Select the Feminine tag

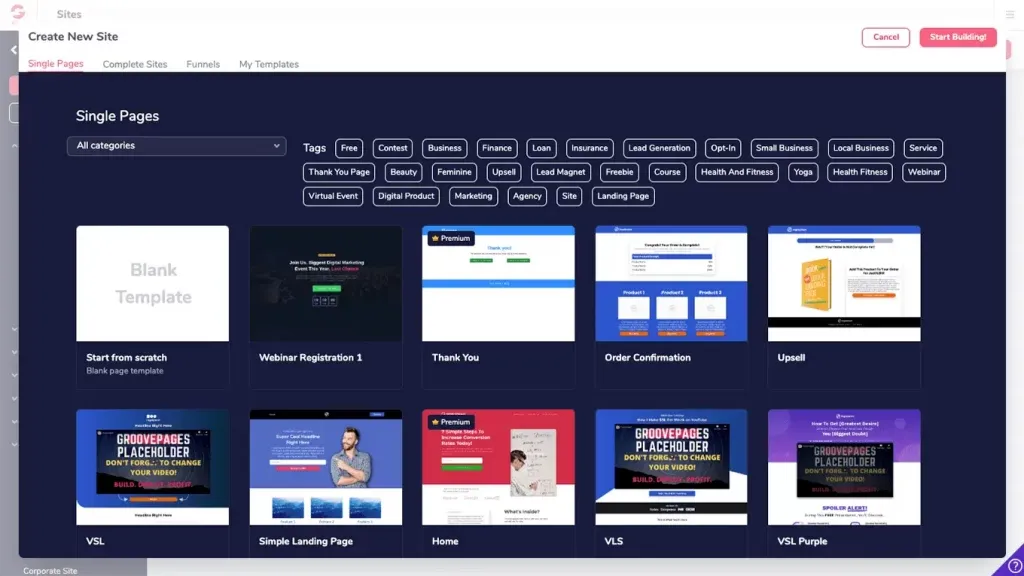pyautogui.click(x=455, y=172)
